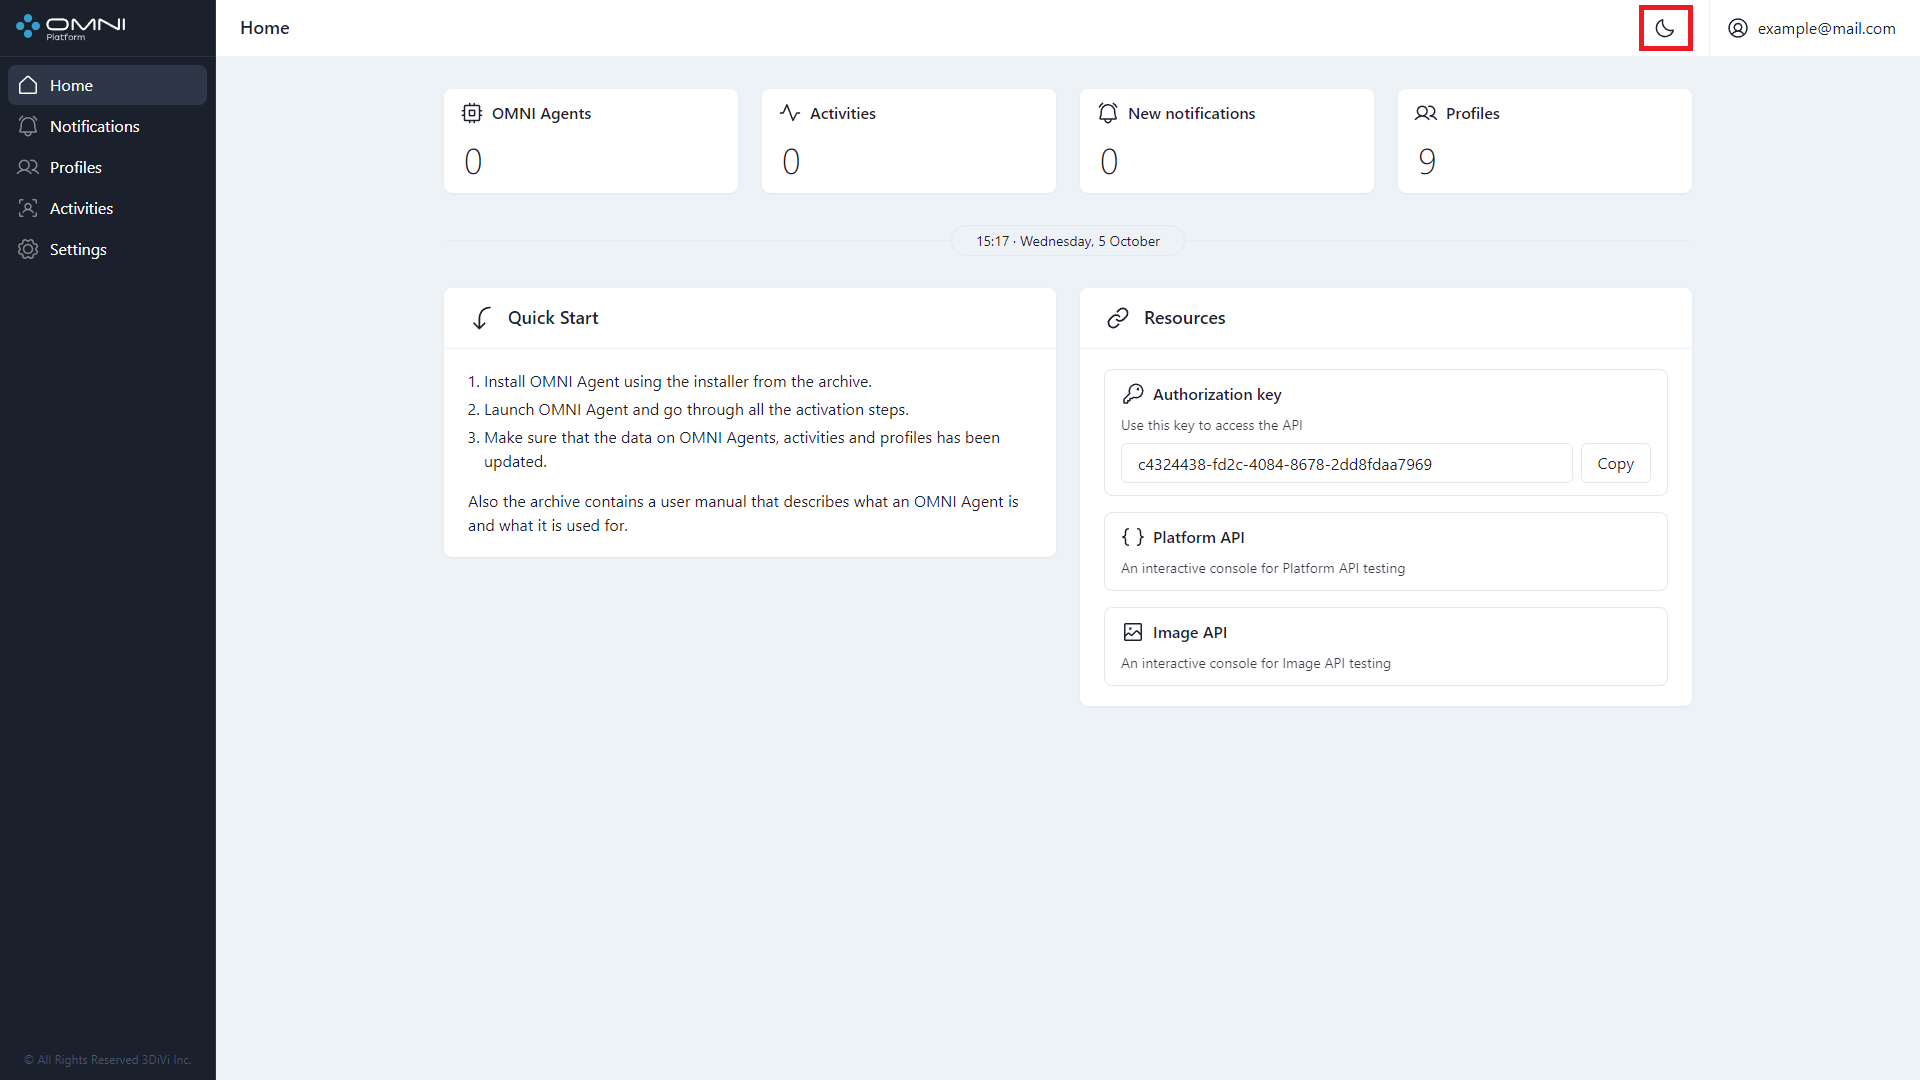This screenshot has height=1080, width=1920.
Task: Click the Resources chain link icon
Action: click(x=1118, y=318)
